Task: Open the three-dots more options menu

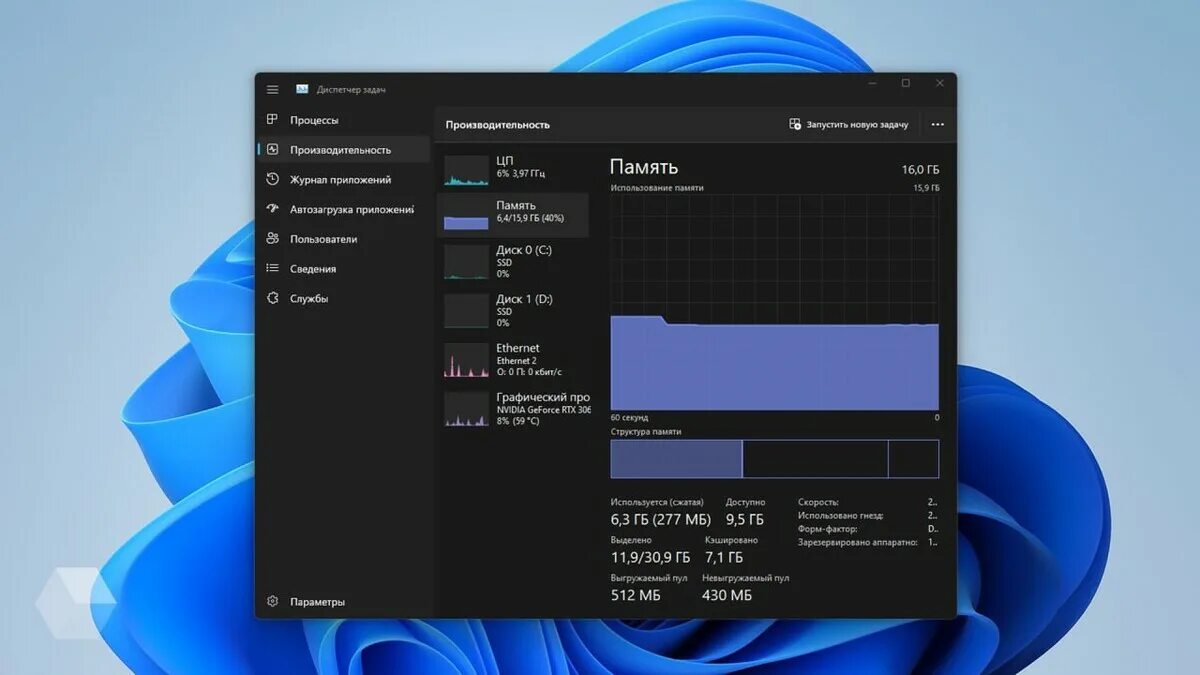Action: (x=937, y=125)
